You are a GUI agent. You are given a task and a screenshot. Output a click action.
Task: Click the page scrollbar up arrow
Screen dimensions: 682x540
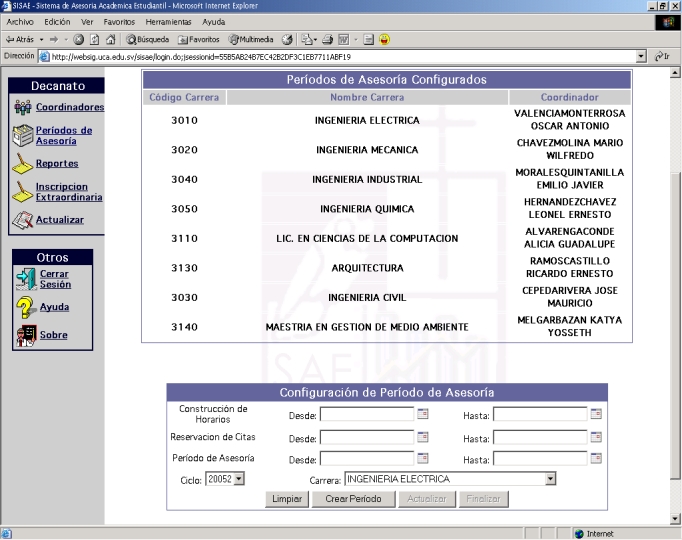coord(675,73)
